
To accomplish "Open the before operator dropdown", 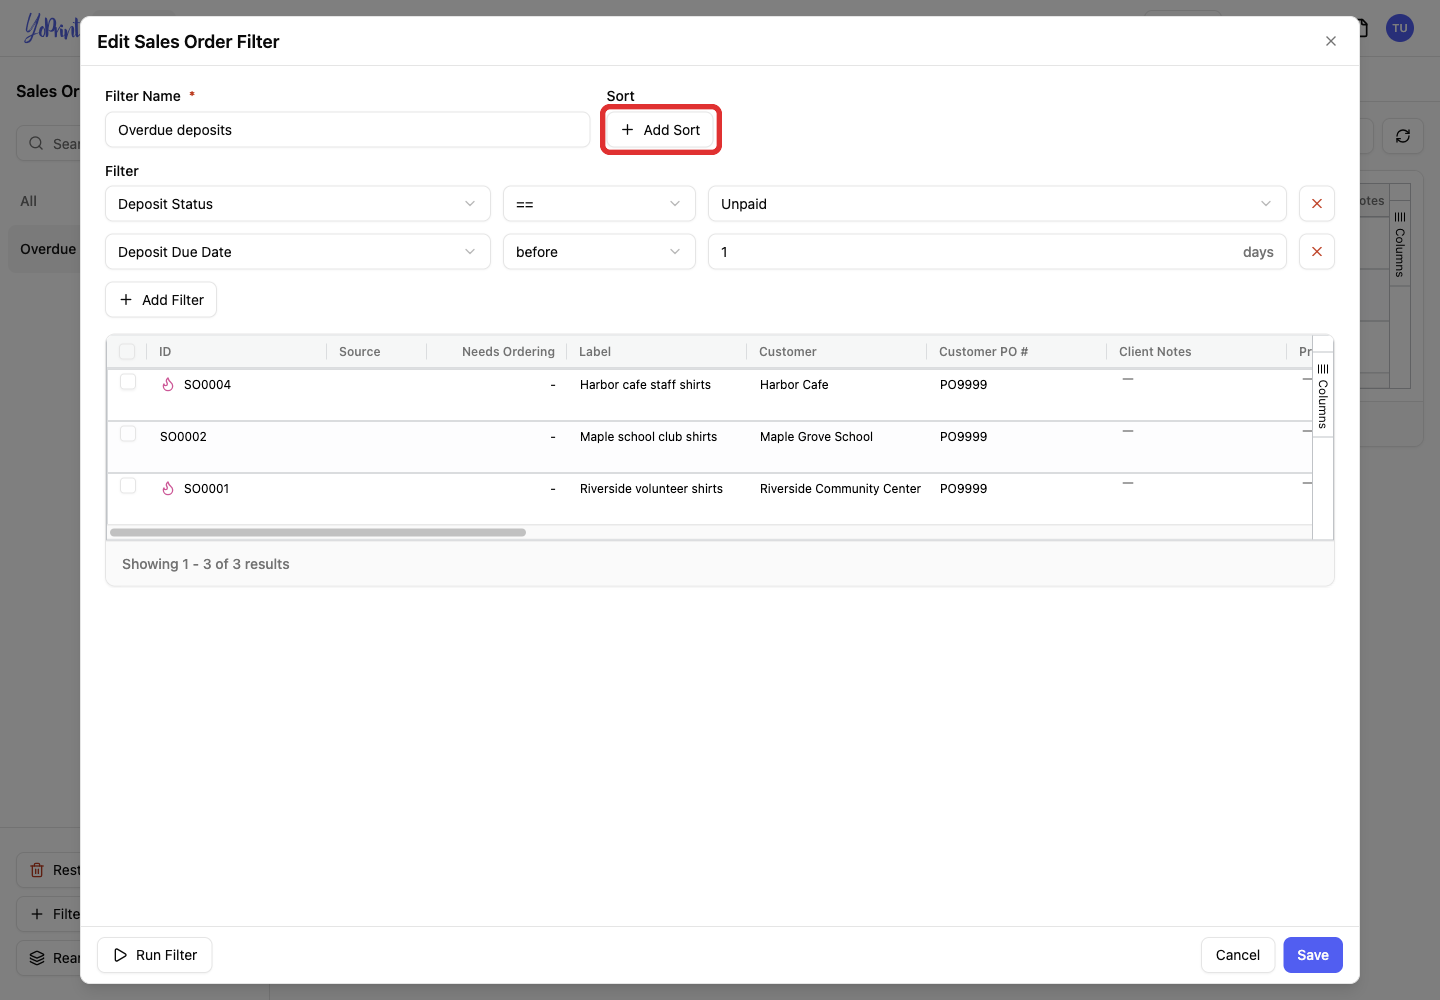I will (x=599, y=252).
